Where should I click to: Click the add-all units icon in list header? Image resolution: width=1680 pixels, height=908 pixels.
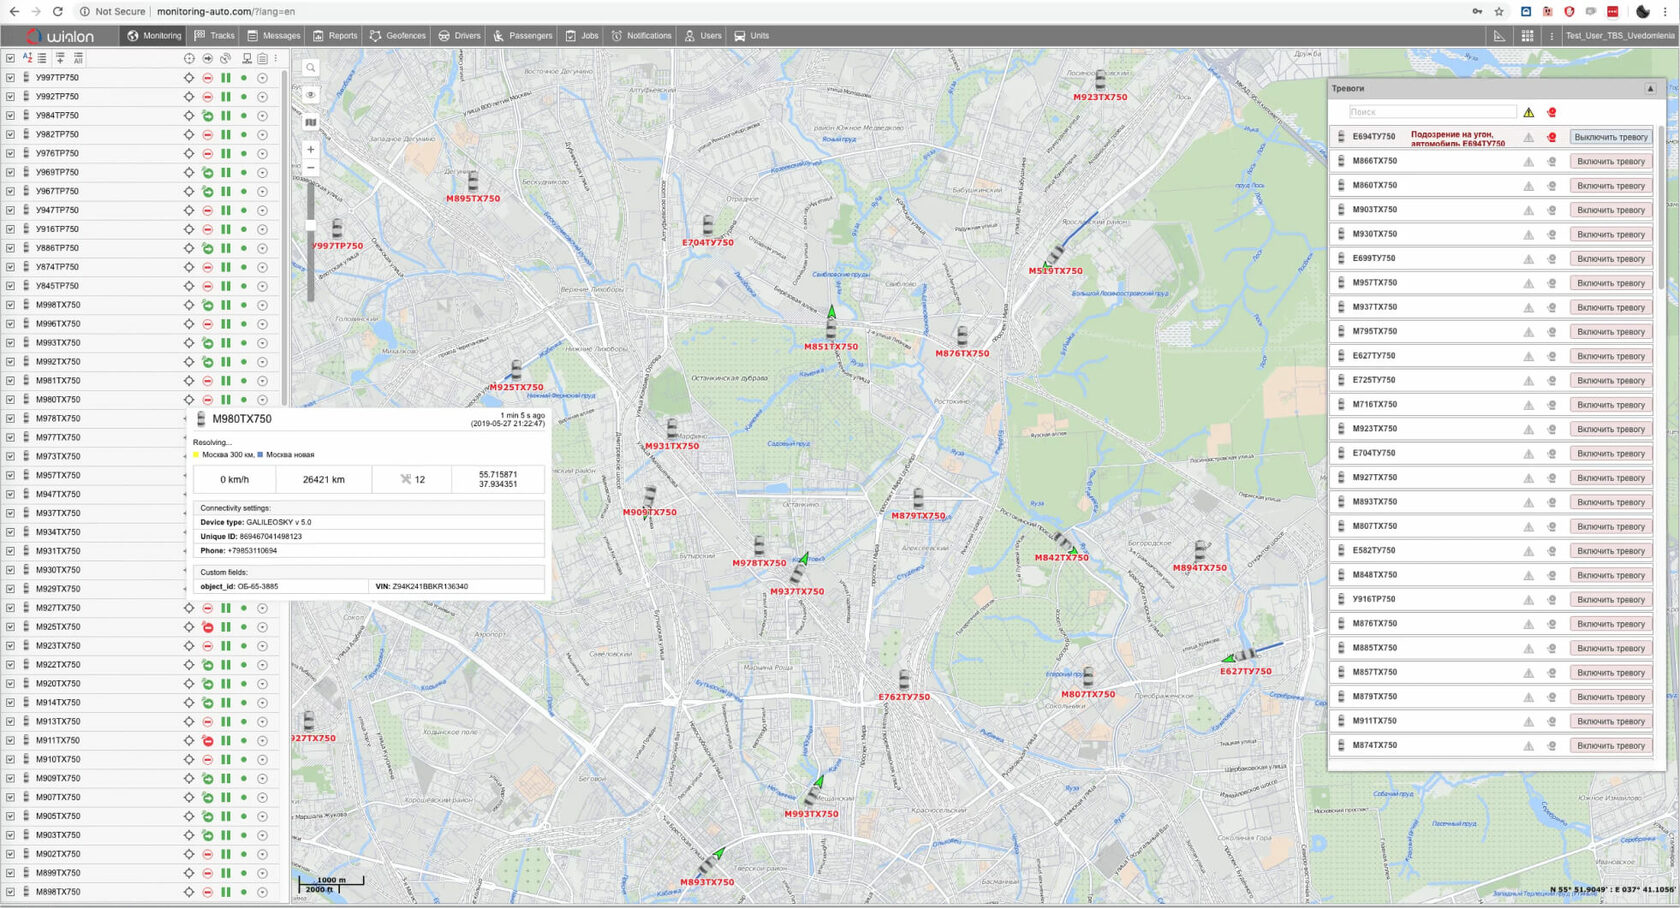pyautogui.click(x=78, y=58)
